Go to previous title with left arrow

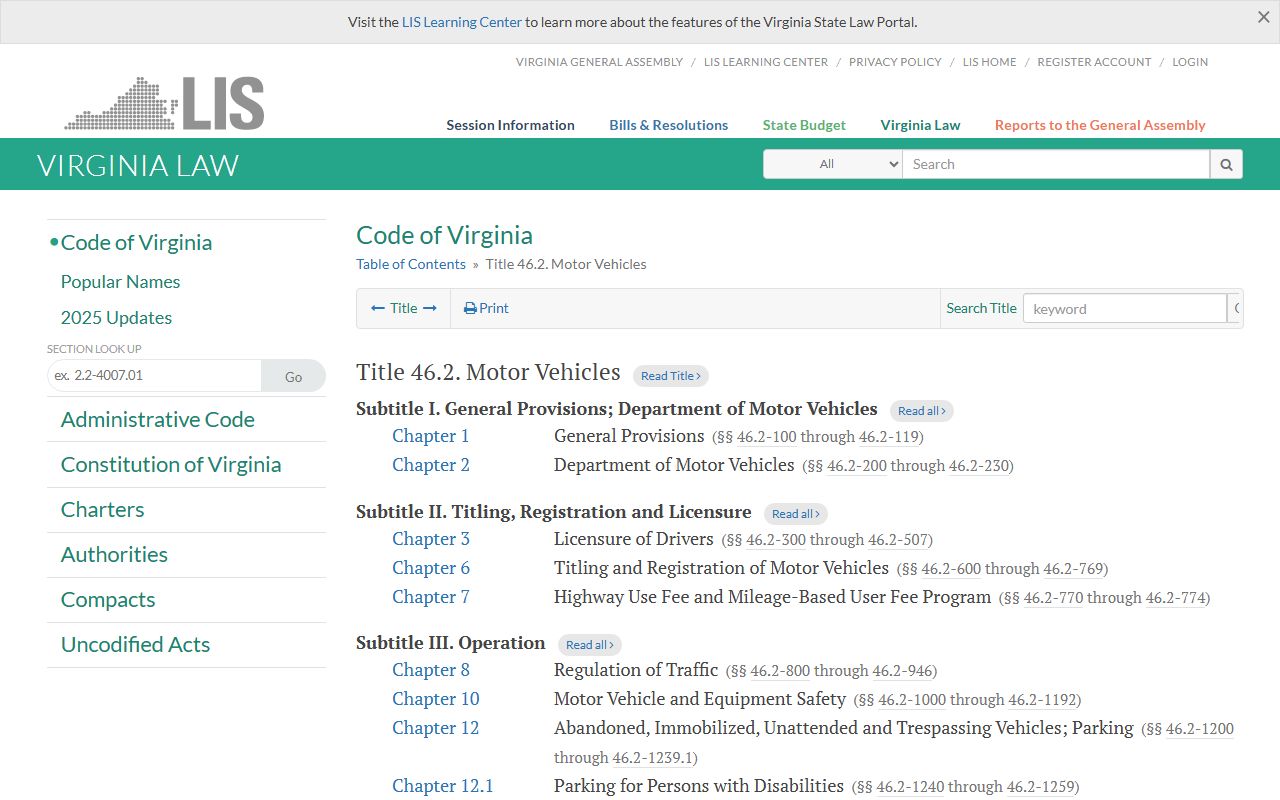378,308
